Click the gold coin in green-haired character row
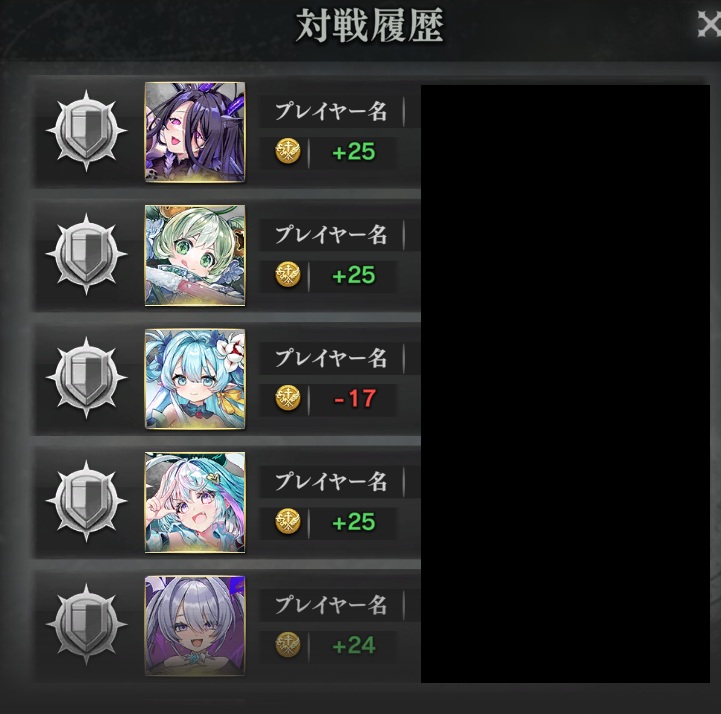Image resolution: width=721 pixels, height=714 pixels. 288,275
